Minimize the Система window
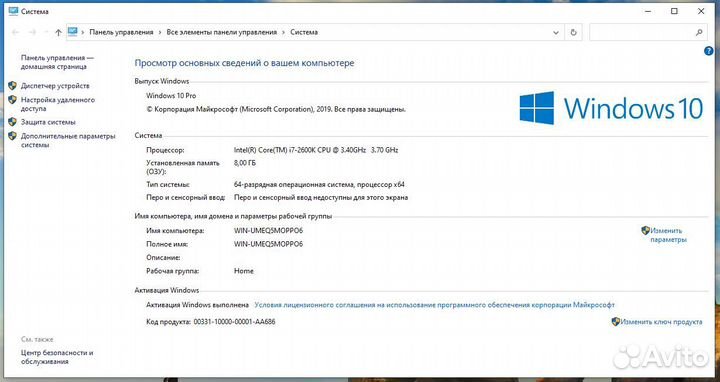This screenshot has width=720, height=382. point(648,11)
